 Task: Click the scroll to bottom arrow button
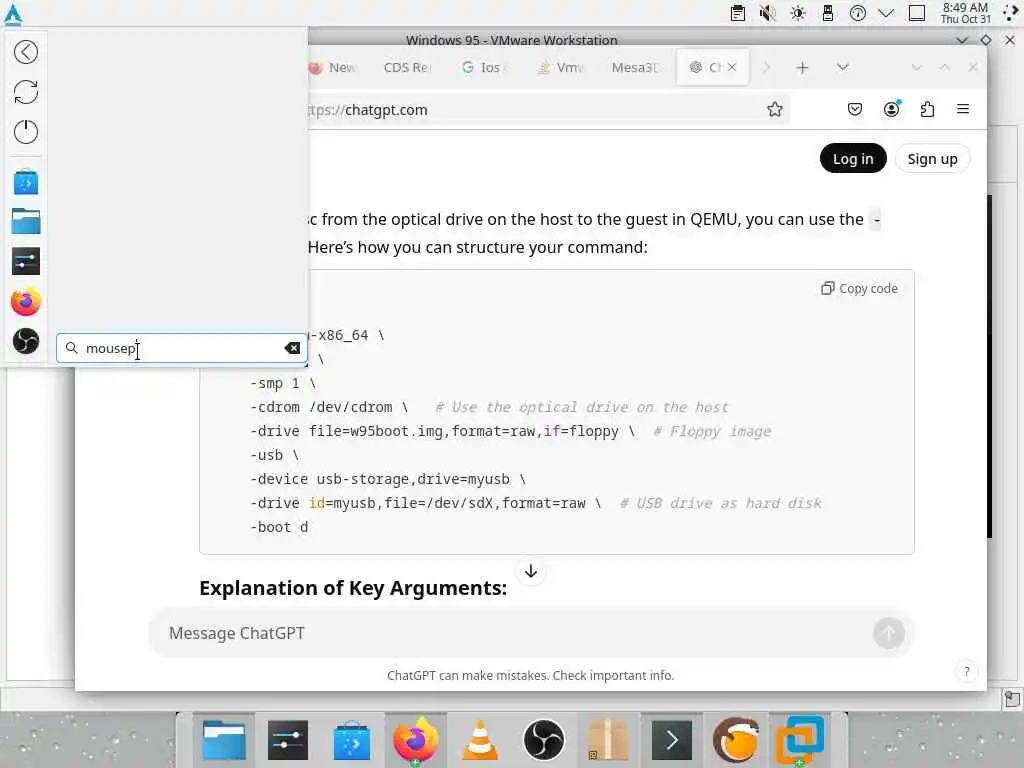pyautogui.click(x=531, y=571)
